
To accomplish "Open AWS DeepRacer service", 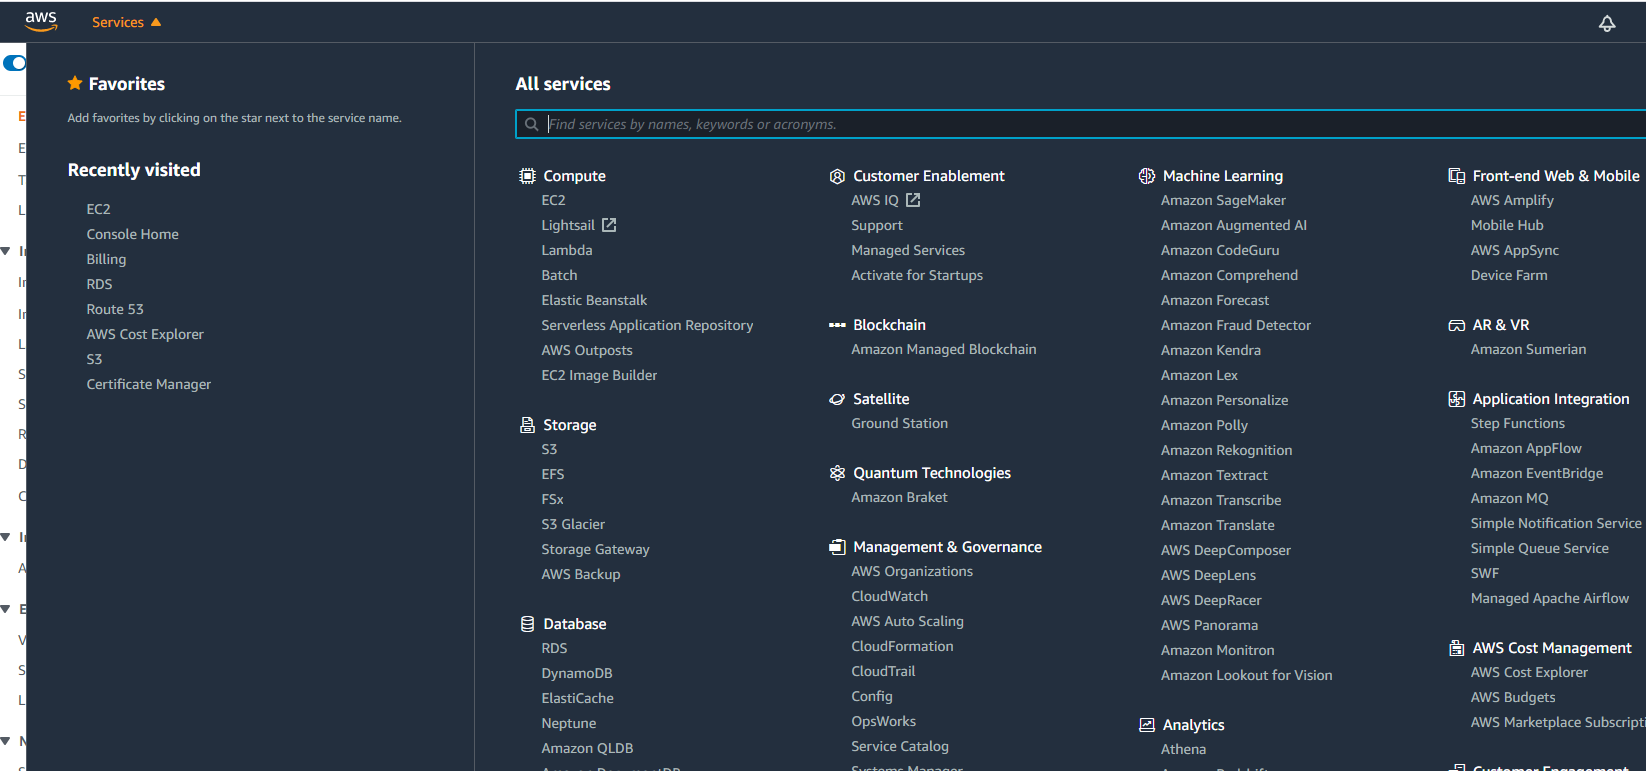I will (1211, 600).
